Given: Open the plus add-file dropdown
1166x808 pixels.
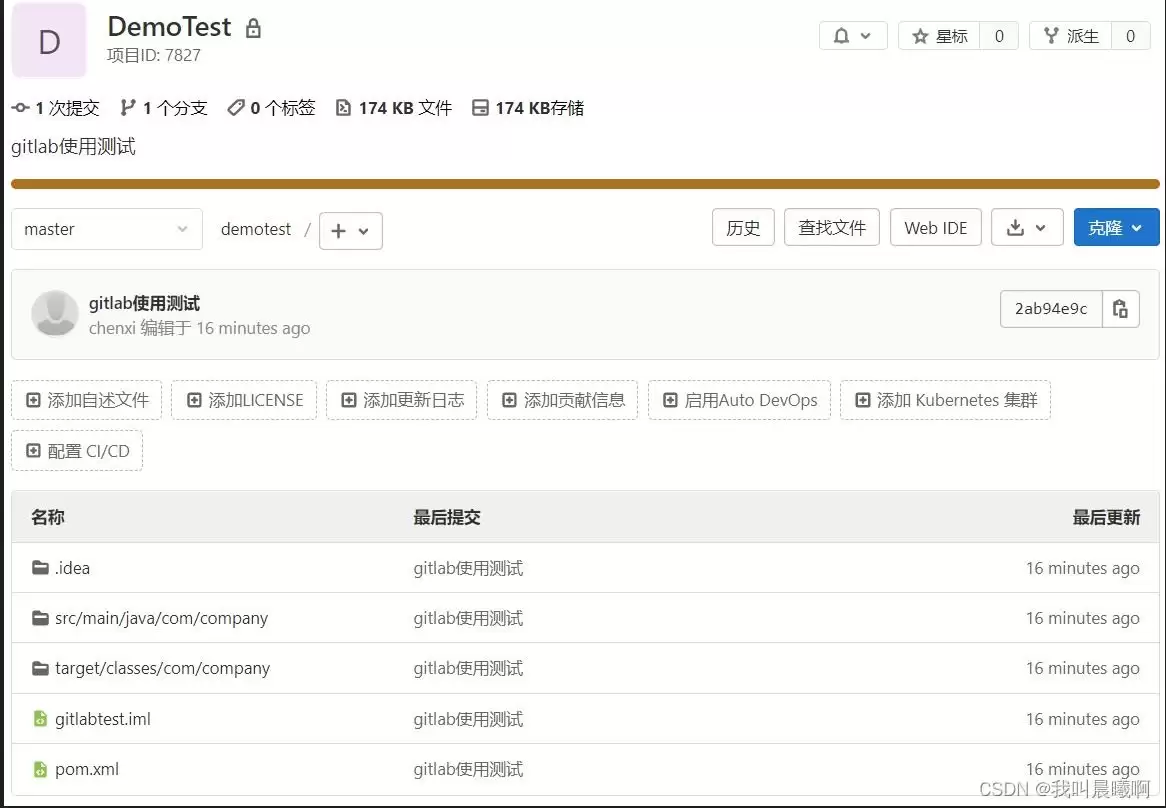Looking at the screenshot, I should (x=350, y=230).
